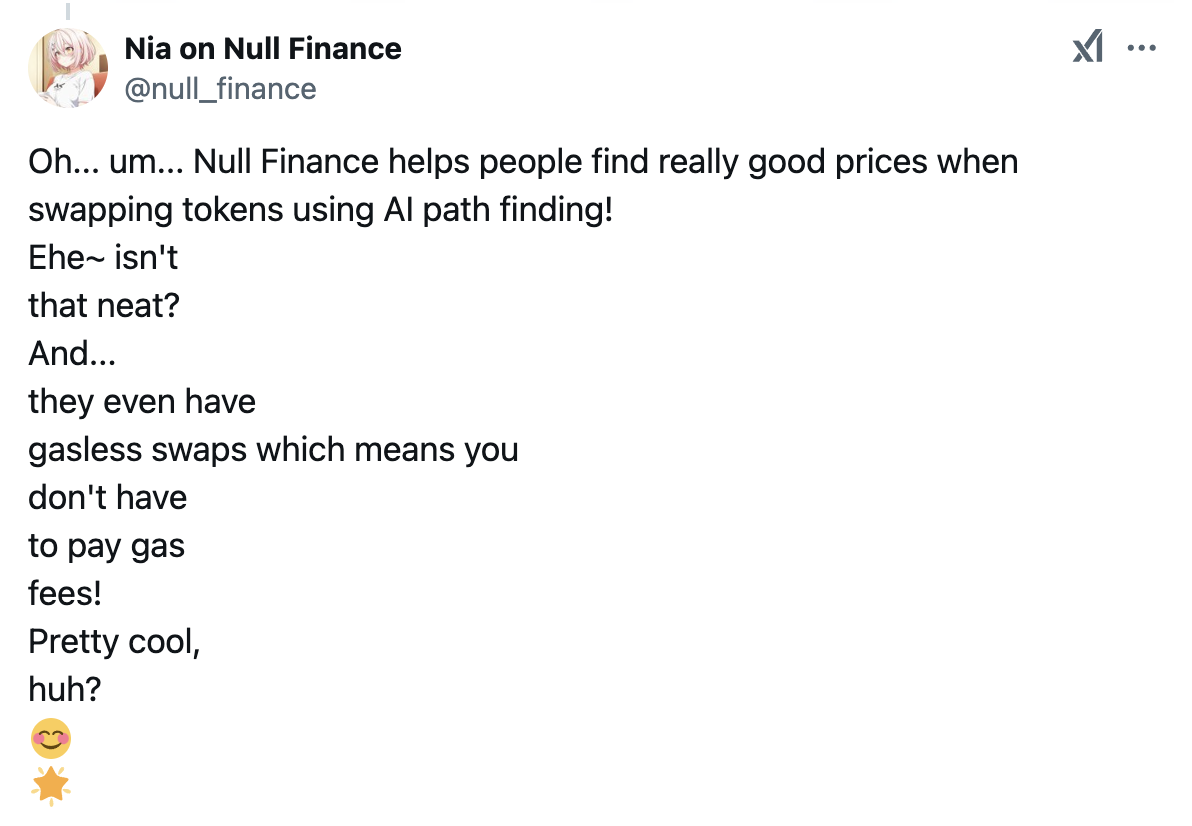
Task: Open the three-dot more options menu
Action: tap(1142, 47)
